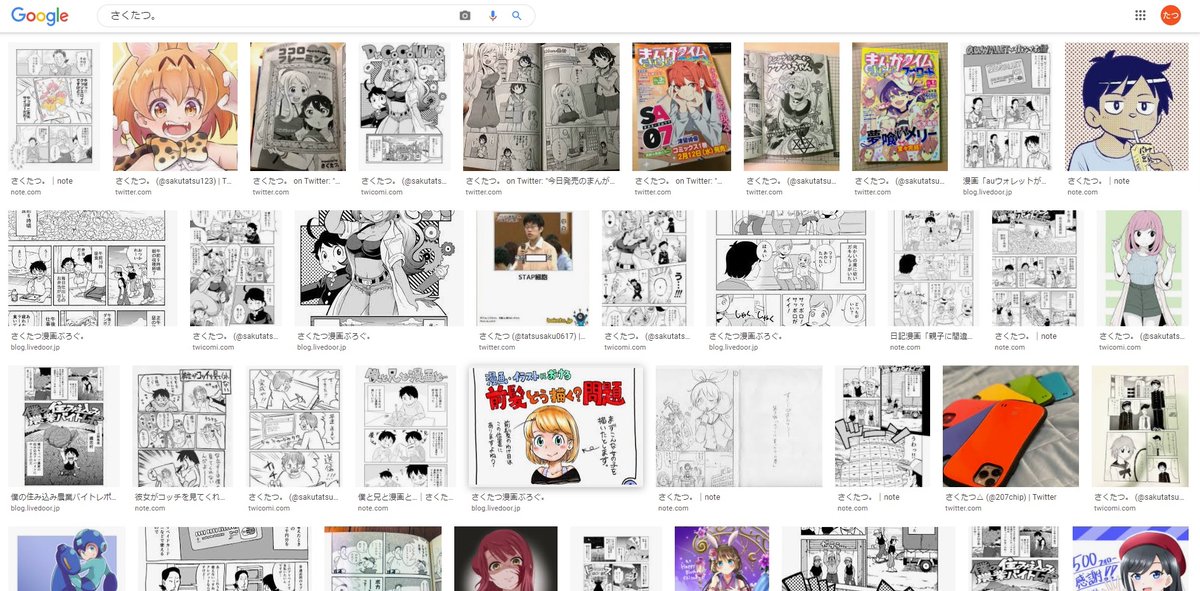Image resolution: width=1200 pixels, height=591 pixels.
Task: Open the manga page above 日記漫画 caption
Action: point(932,268)
